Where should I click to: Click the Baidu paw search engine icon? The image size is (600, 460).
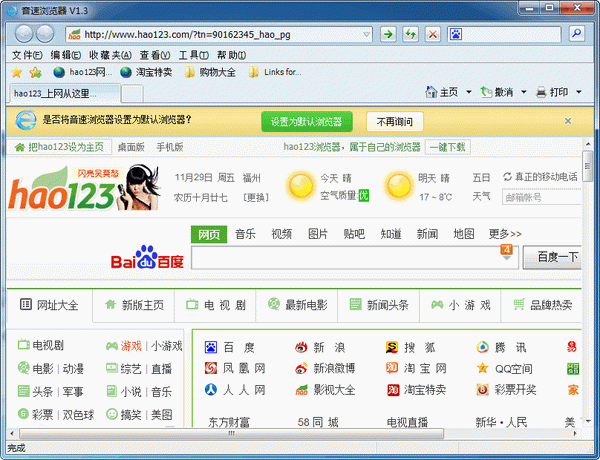coord(456,34)
